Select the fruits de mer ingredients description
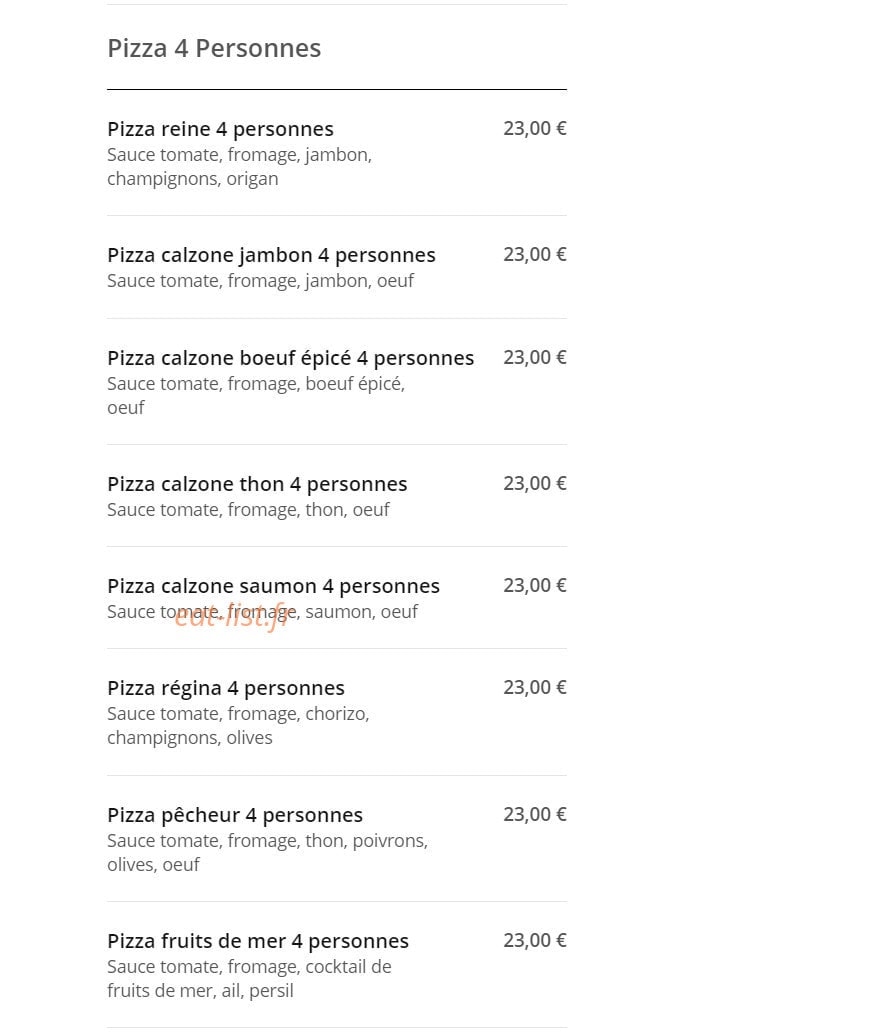This screenshot has height=1032, width=879. (x=249, y=979)
